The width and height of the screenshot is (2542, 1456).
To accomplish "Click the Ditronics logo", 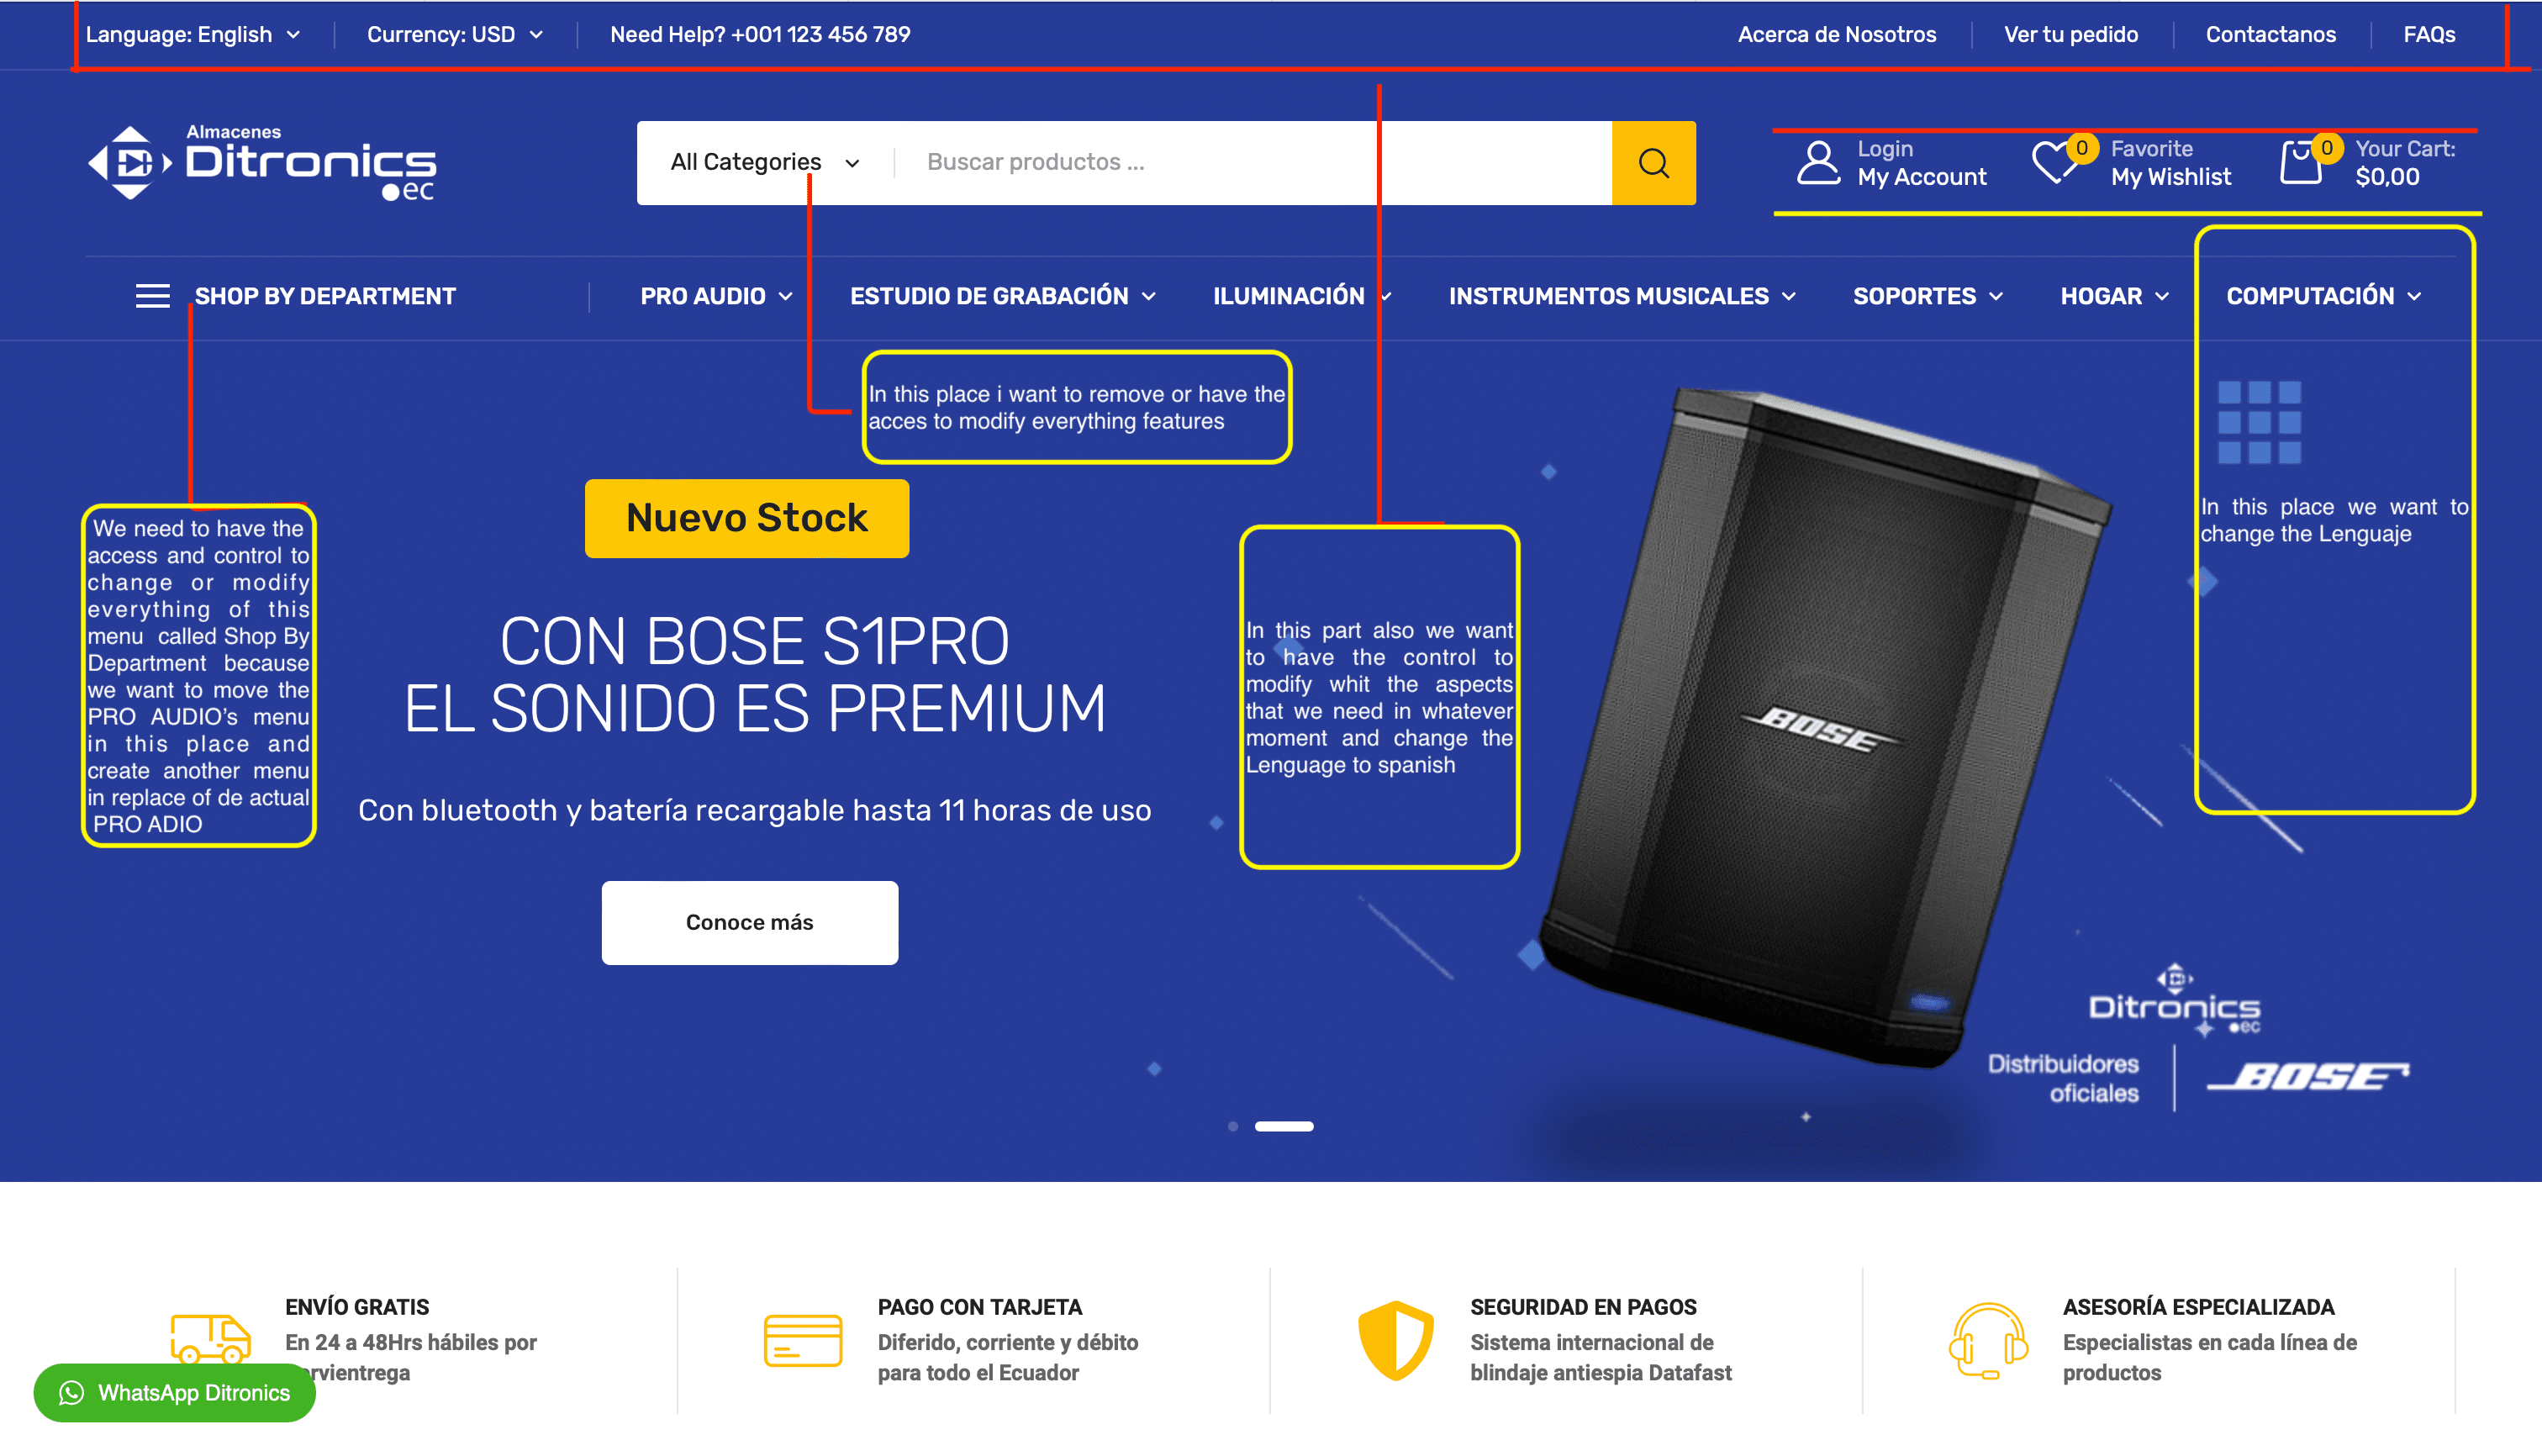I will coord(263,162).
